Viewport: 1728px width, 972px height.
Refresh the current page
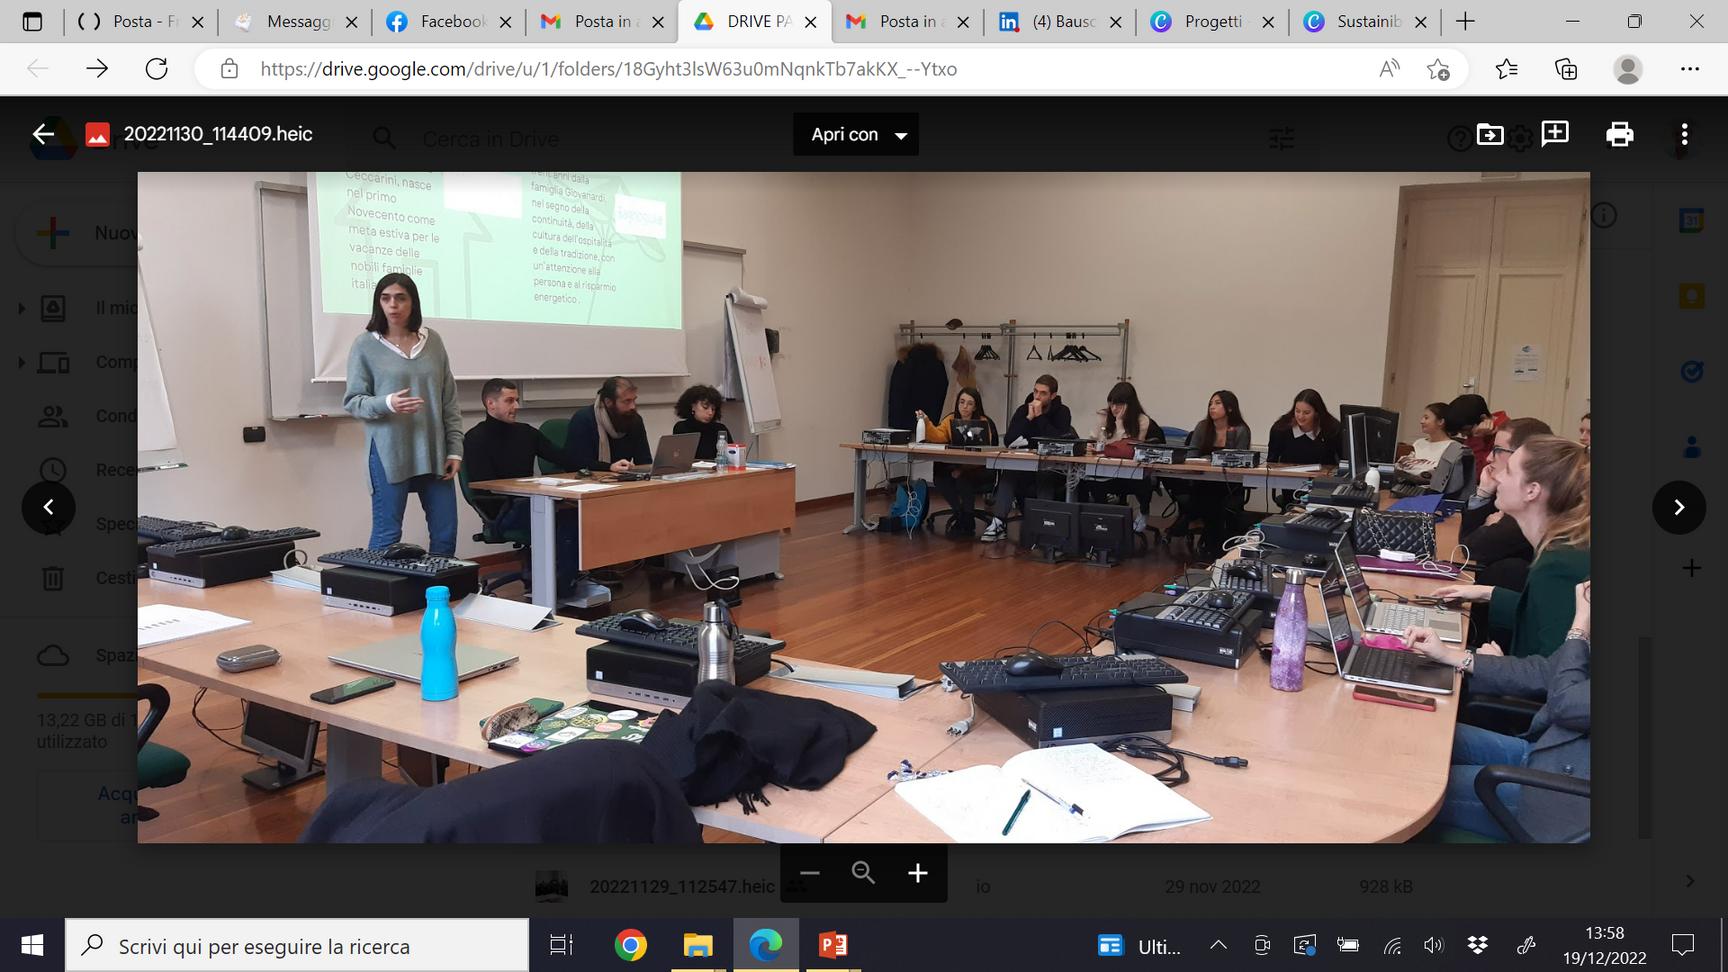tap(157, 68)
